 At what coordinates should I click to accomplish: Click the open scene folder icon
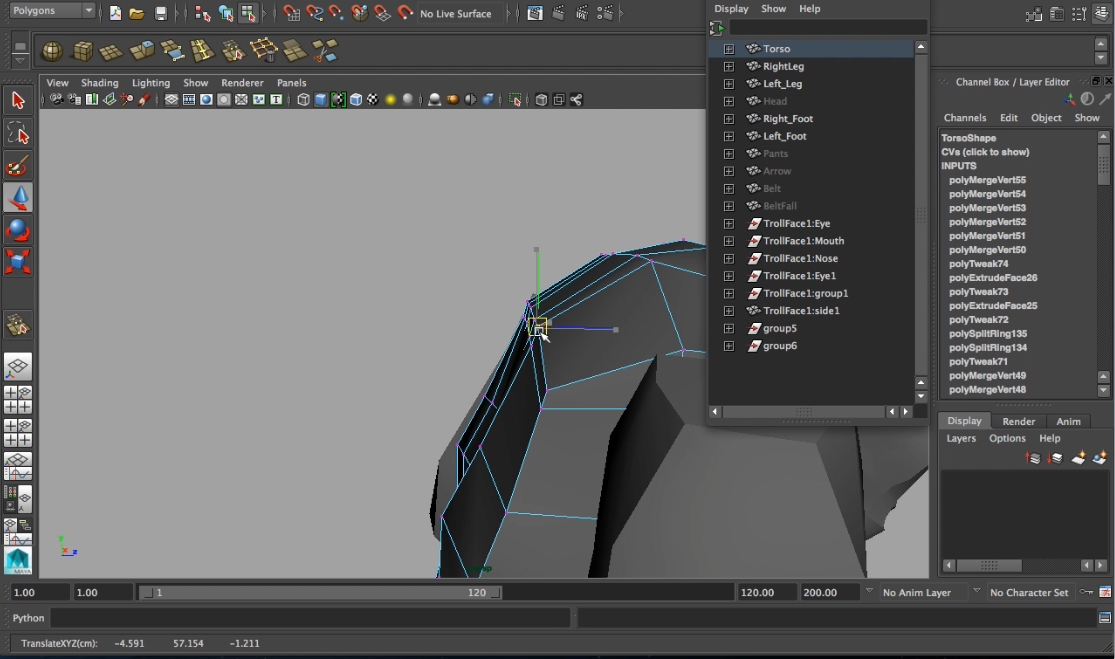point(137,13)
